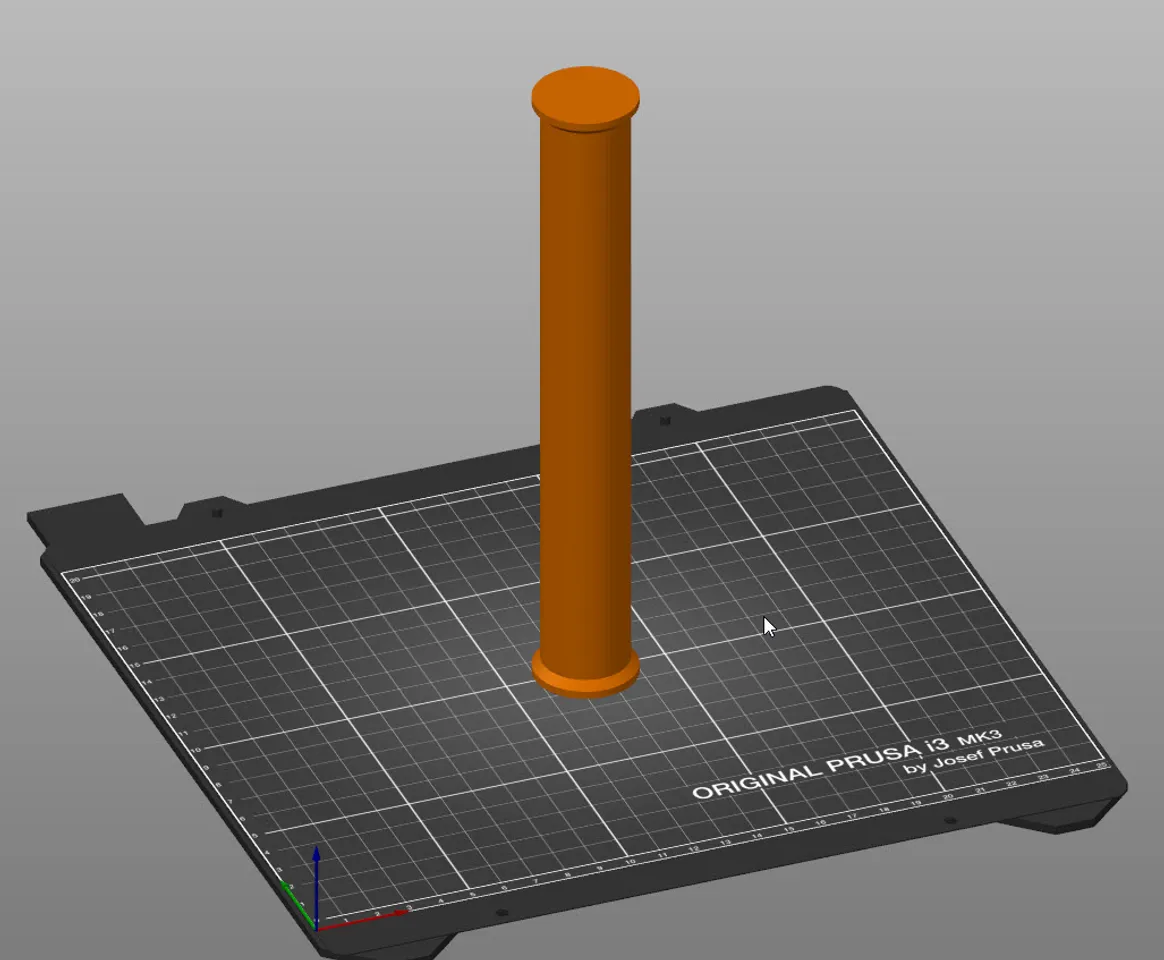Click the bed origin where axes meet
The height and width of the screenshot is (960, 1164).
[x=317, y=928]
